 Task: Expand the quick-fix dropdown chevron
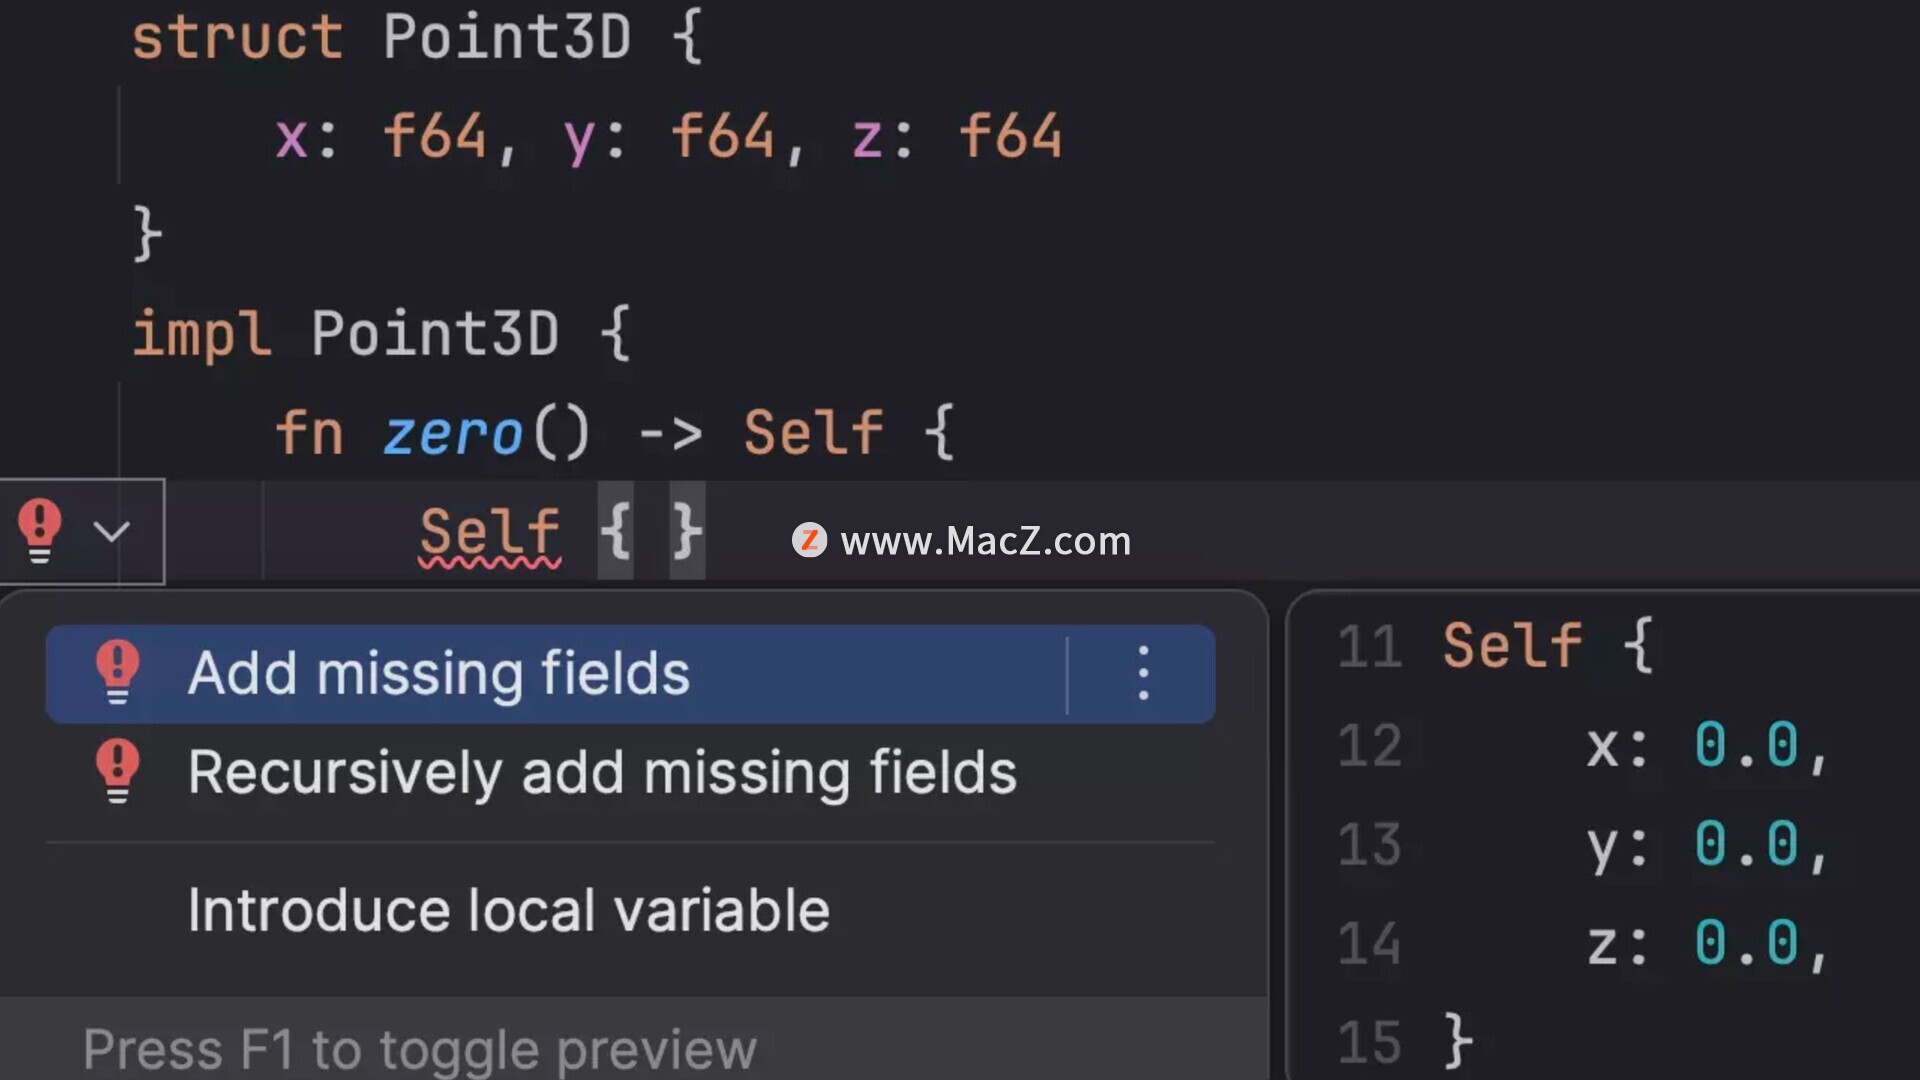pyautogui.click(x=112, y=531)
